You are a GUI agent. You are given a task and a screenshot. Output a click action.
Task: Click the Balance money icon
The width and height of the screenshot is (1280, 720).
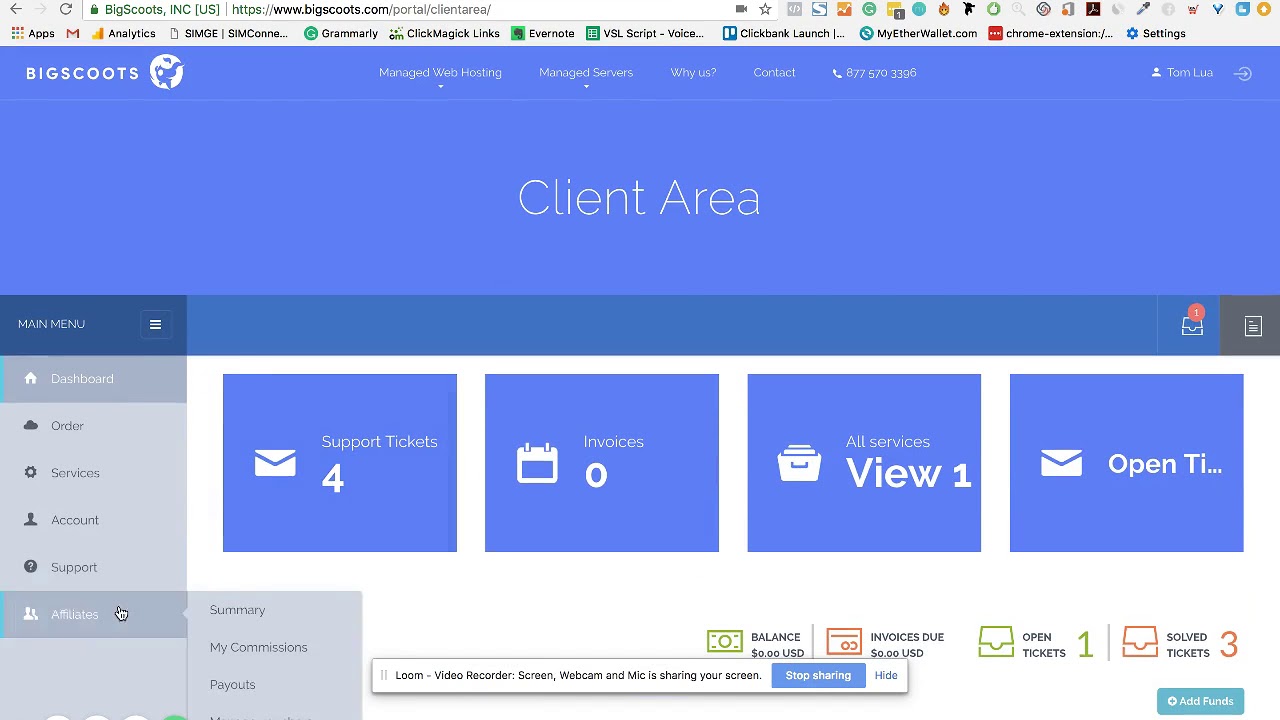click(x=725, y=641)
